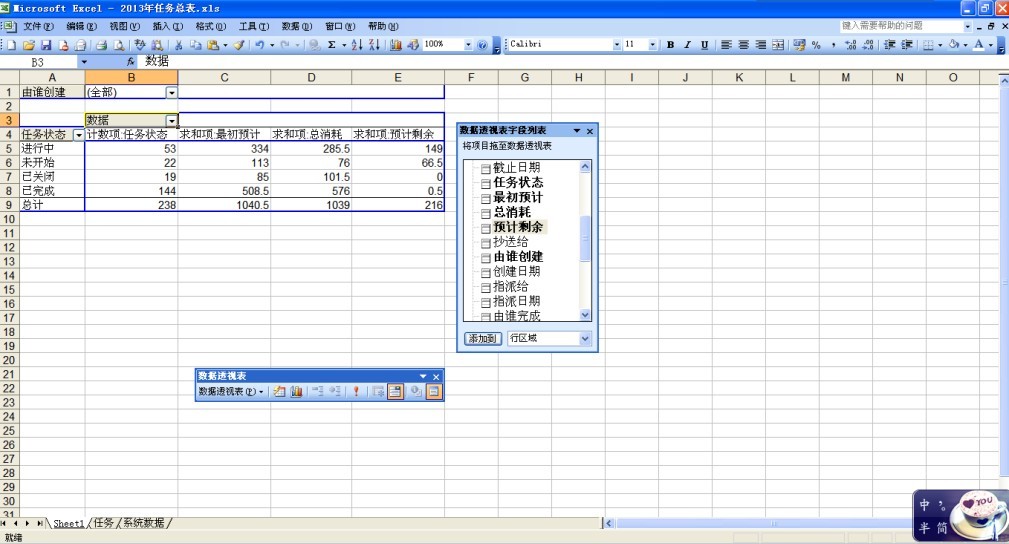1009x544 pixels.
Task: Expand the 任务状态 row field dropdown
Action: (77, 135)
